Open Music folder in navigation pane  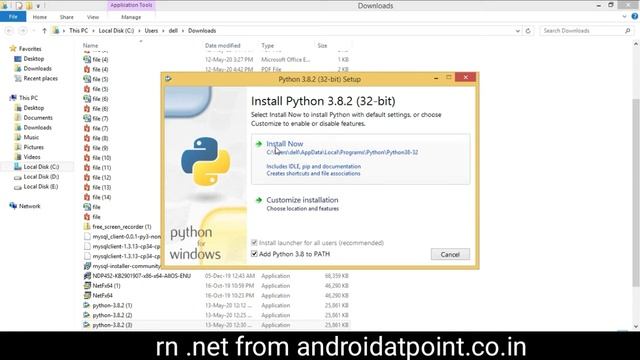pos(31,137)
